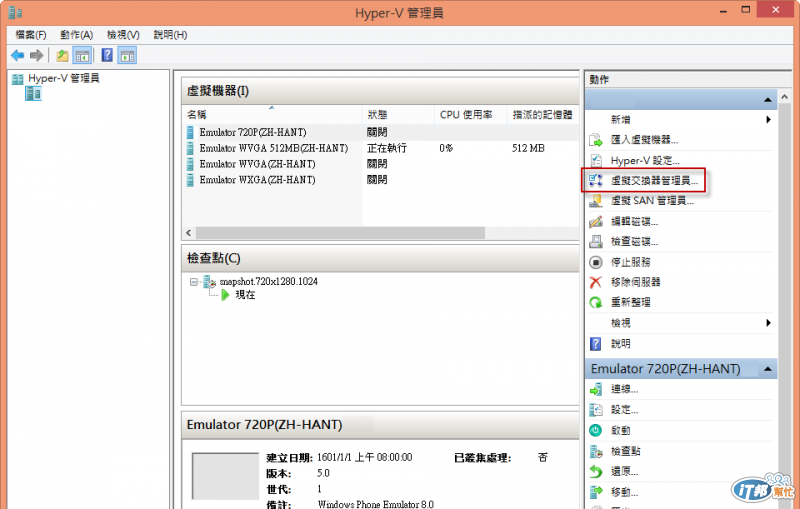This screenshot has width=800, height=509.
Task: Click the green 啟動 power icon
Action: point(595,430)
